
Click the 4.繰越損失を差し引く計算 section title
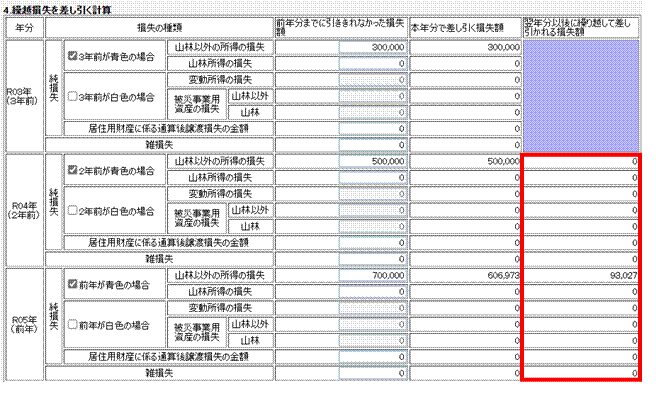[x=57, y=10]
